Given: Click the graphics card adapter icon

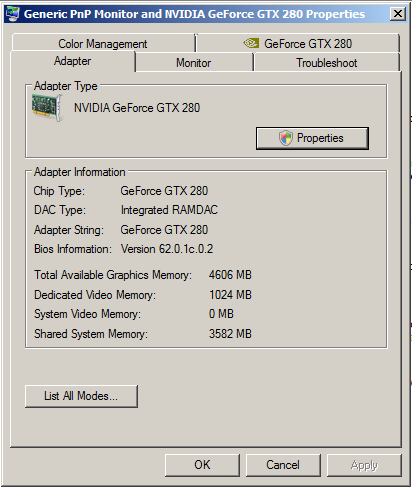Looking at the screenshot, I should (47, 107).
